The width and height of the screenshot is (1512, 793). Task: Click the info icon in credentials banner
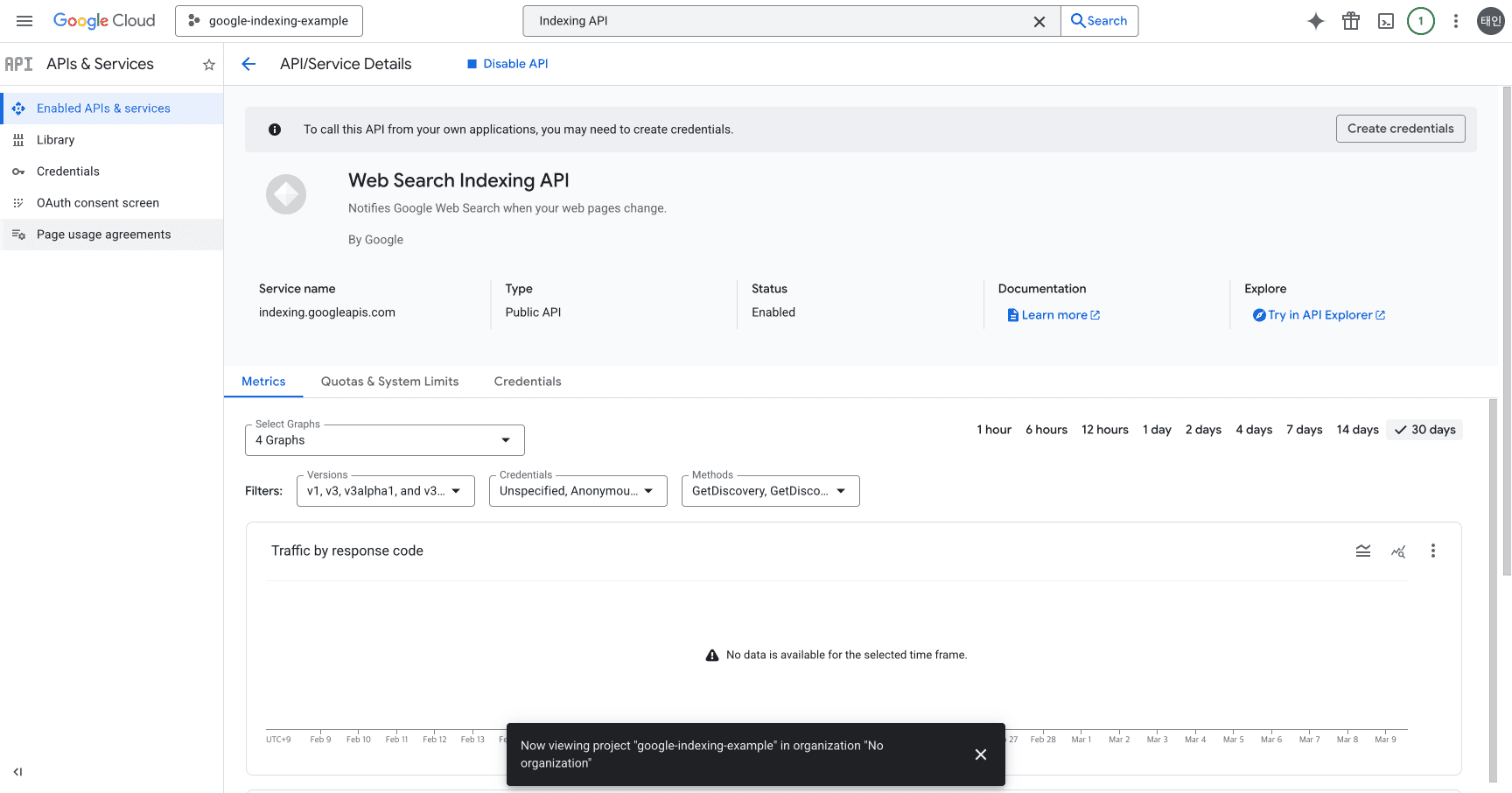pyautogui.click(x=275, y=129)
